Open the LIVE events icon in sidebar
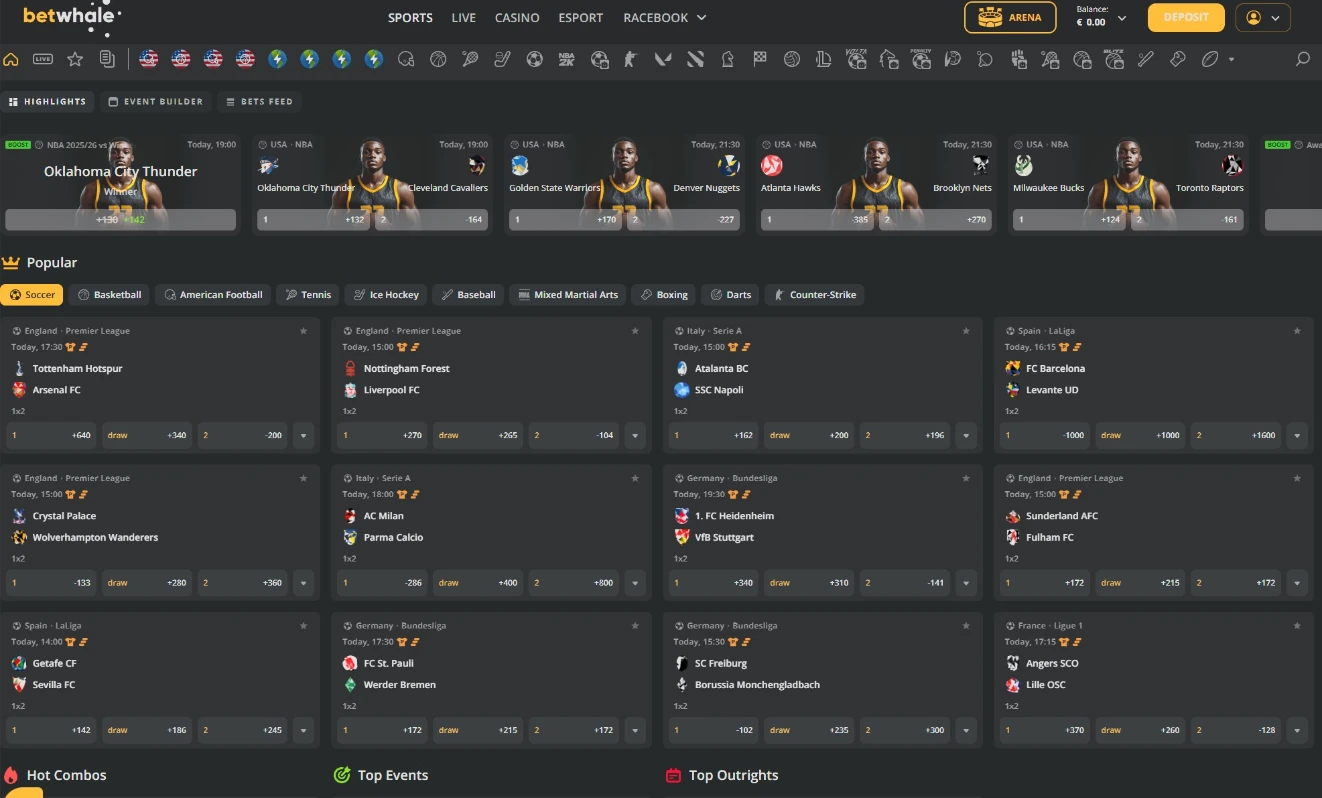This screenshot has width=1322, height=798. (42, 60)
